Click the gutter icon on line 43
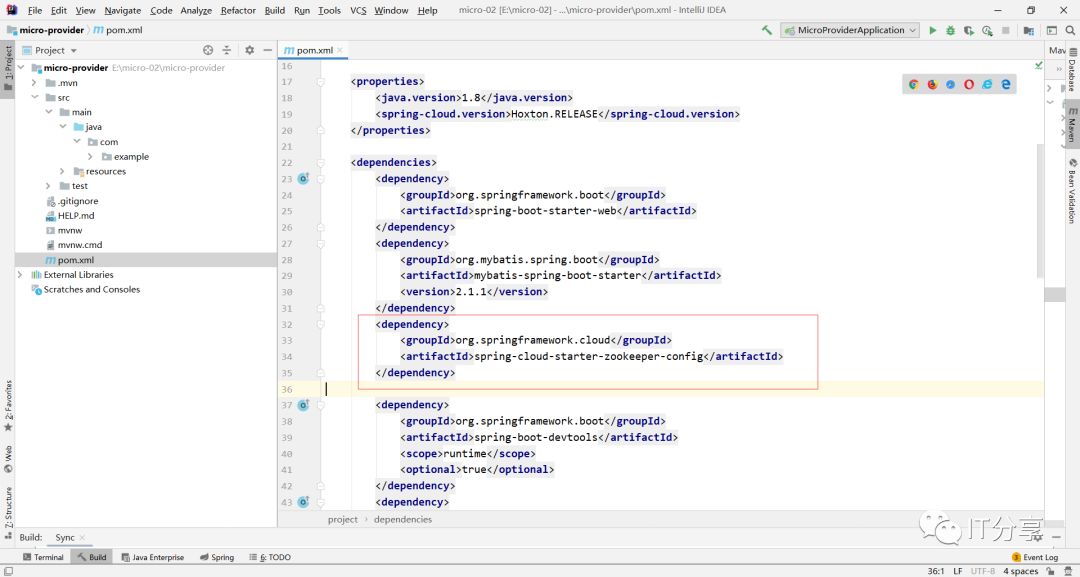 pos(303,502)
